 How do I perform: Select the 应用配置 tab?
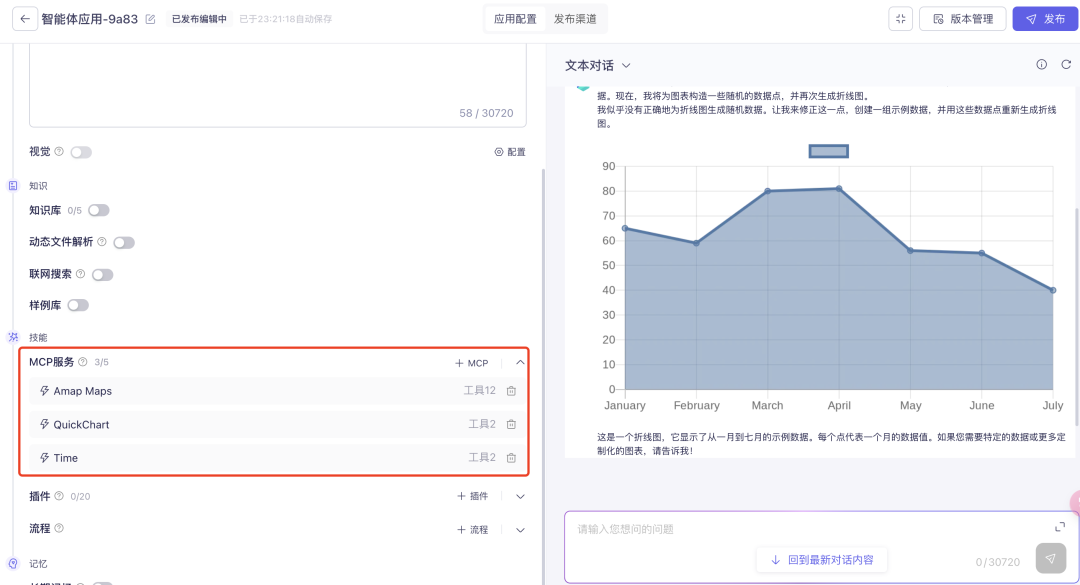pyautogui.click(x=515, y=19)
